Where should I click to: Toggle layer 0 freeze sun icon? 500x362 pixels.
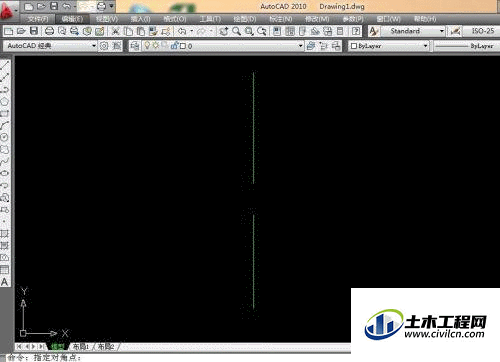pos(156,45)
